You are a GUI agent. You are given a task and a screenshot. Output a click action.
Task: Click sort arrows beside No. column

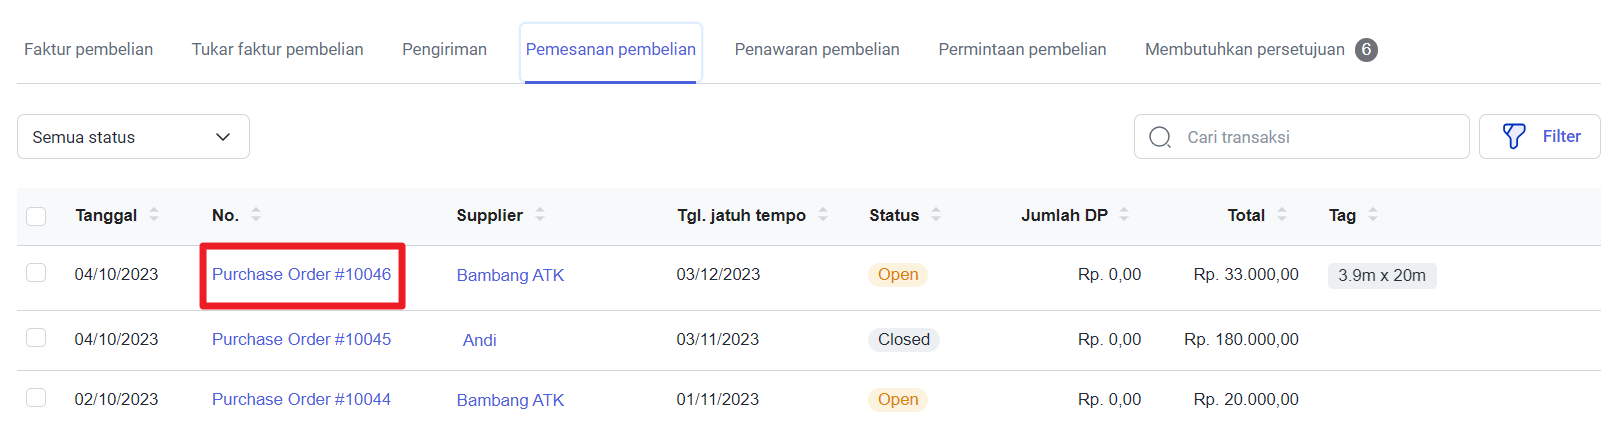(256, 214)
